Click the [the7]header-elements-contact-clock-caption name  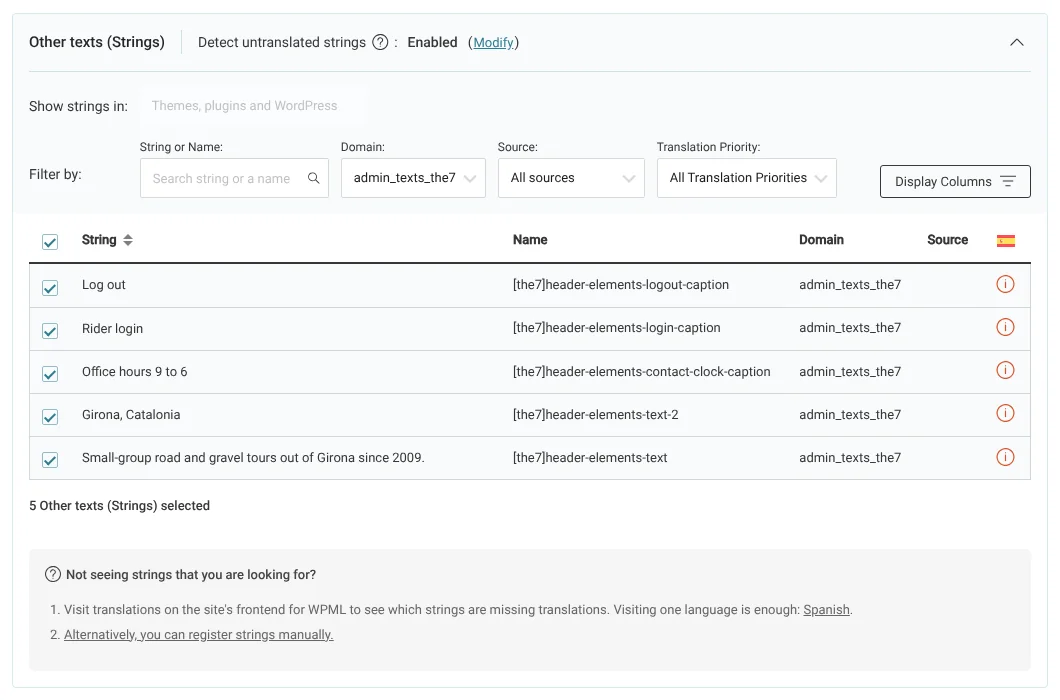[x=642, y=371]
